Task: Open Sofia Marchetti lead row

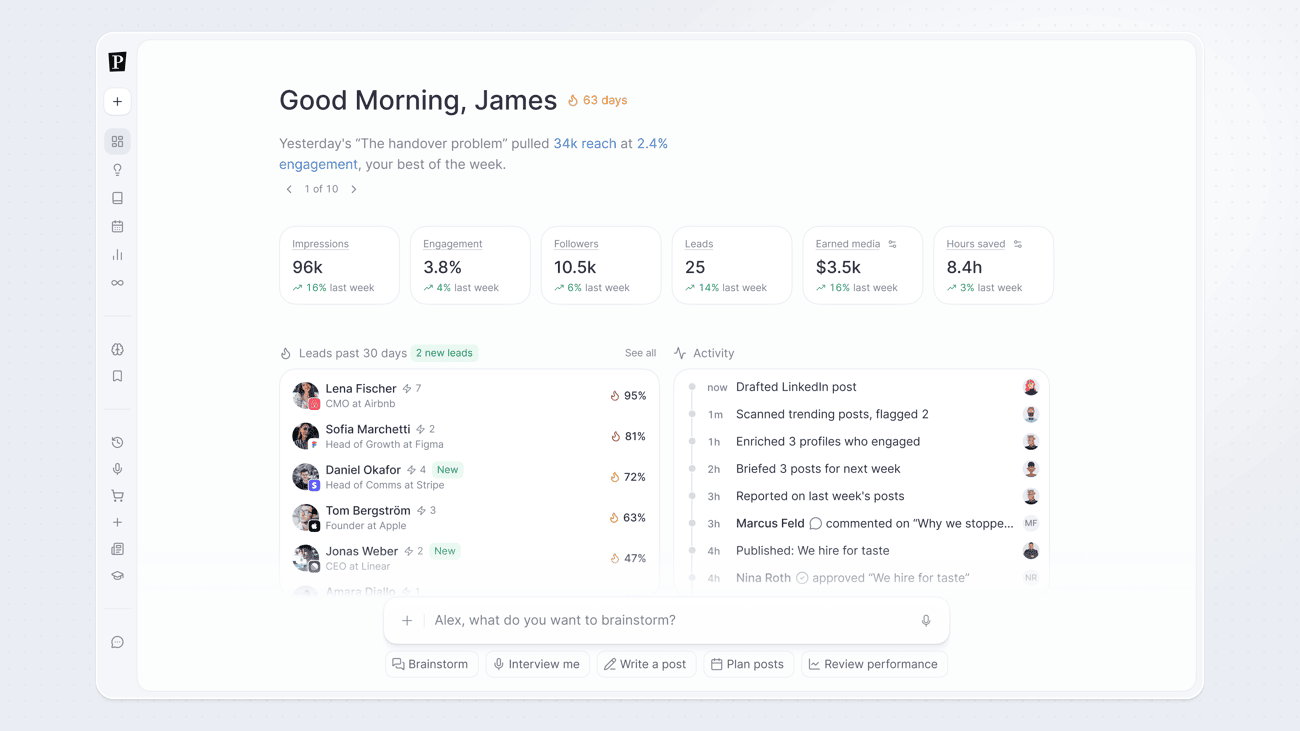Action: tap(469, 437)
